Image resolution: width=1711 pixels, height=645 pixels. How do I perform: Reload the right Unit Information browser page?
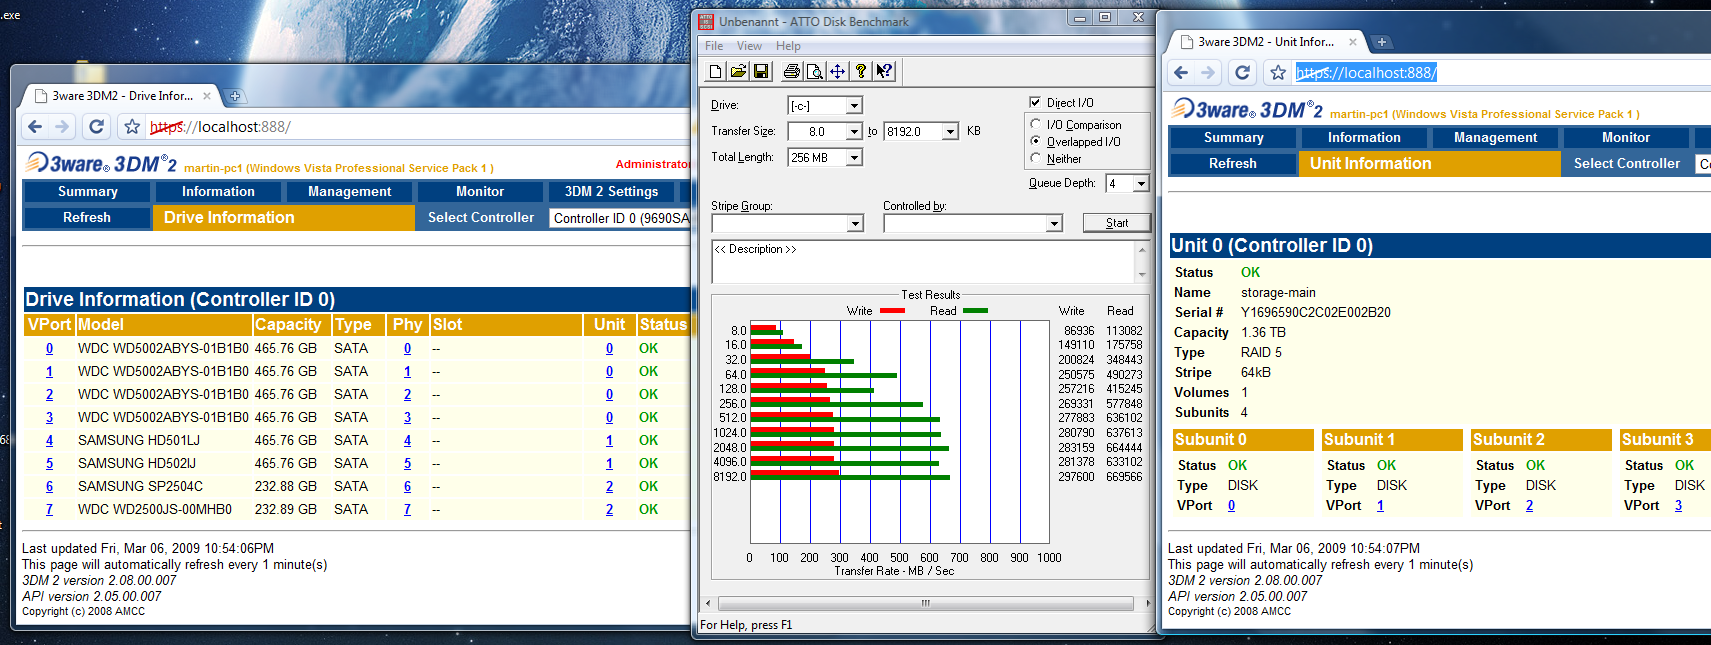click(x=1242, y=73)
